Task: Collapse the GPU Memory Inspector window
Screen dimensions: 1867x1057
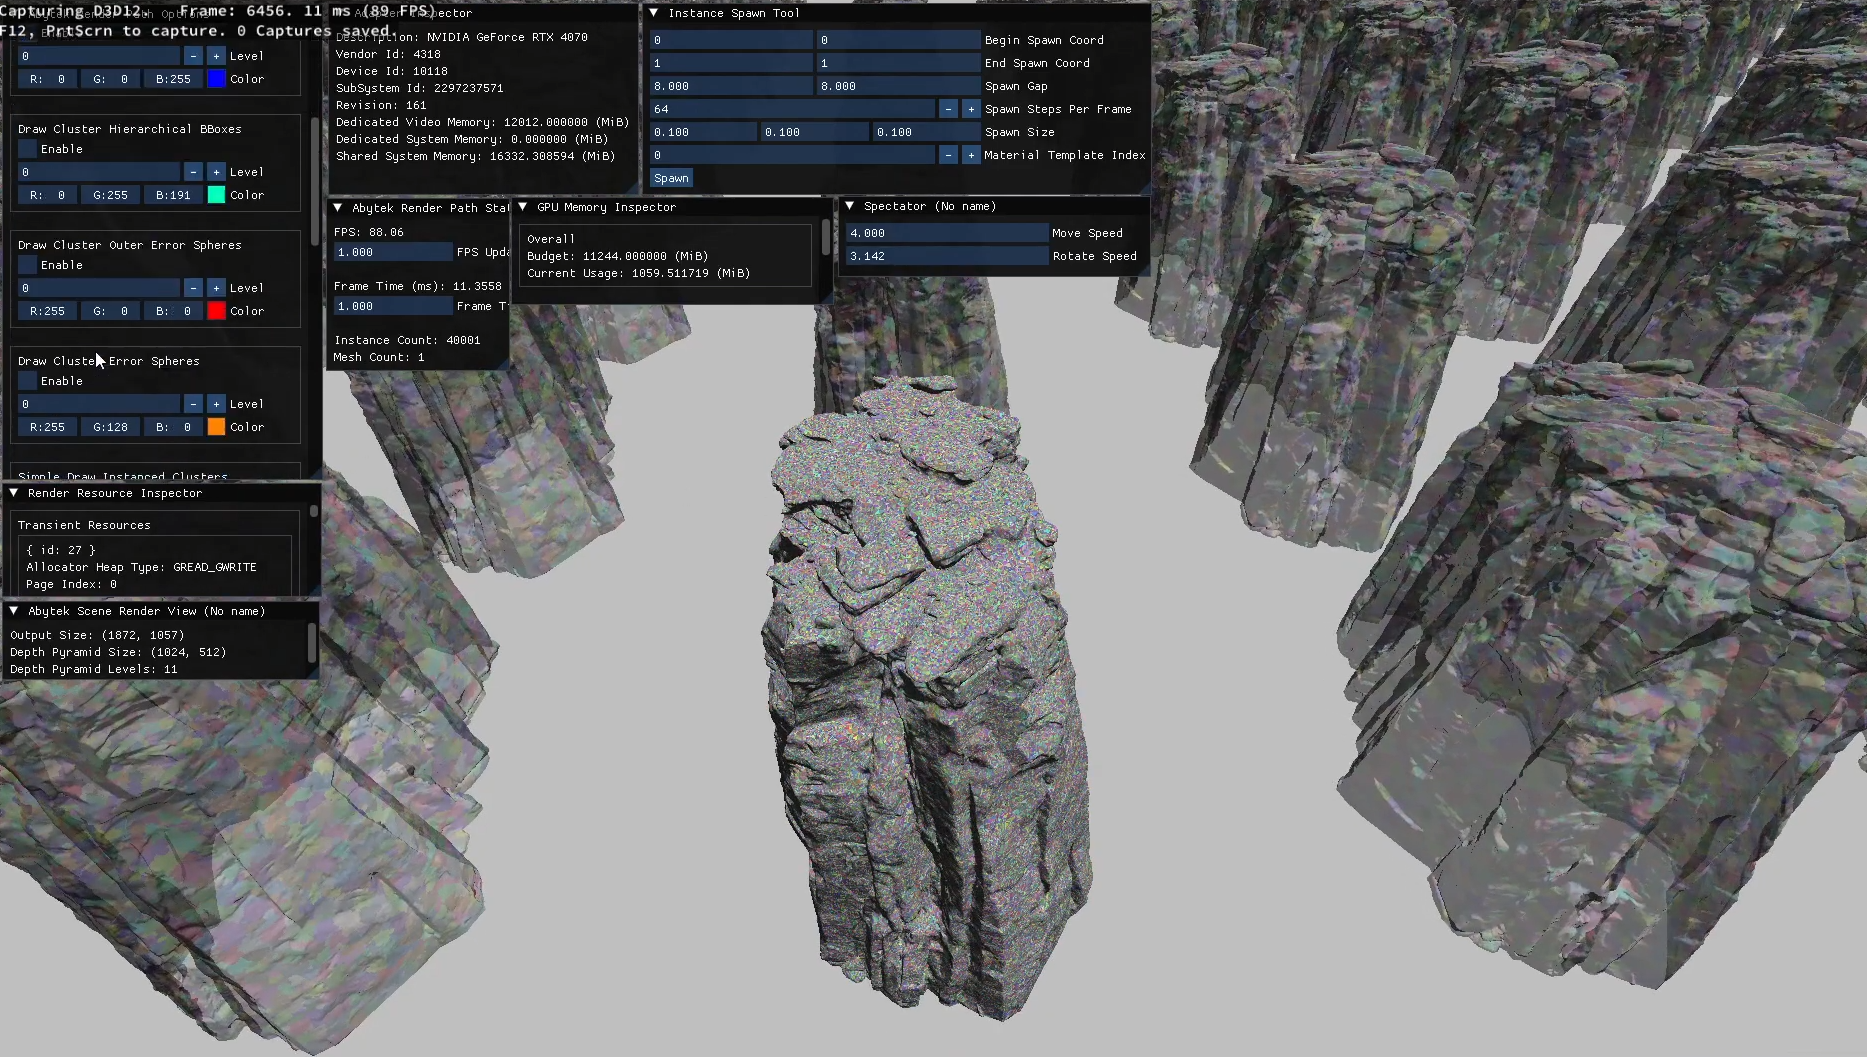Action: [523, 207]
